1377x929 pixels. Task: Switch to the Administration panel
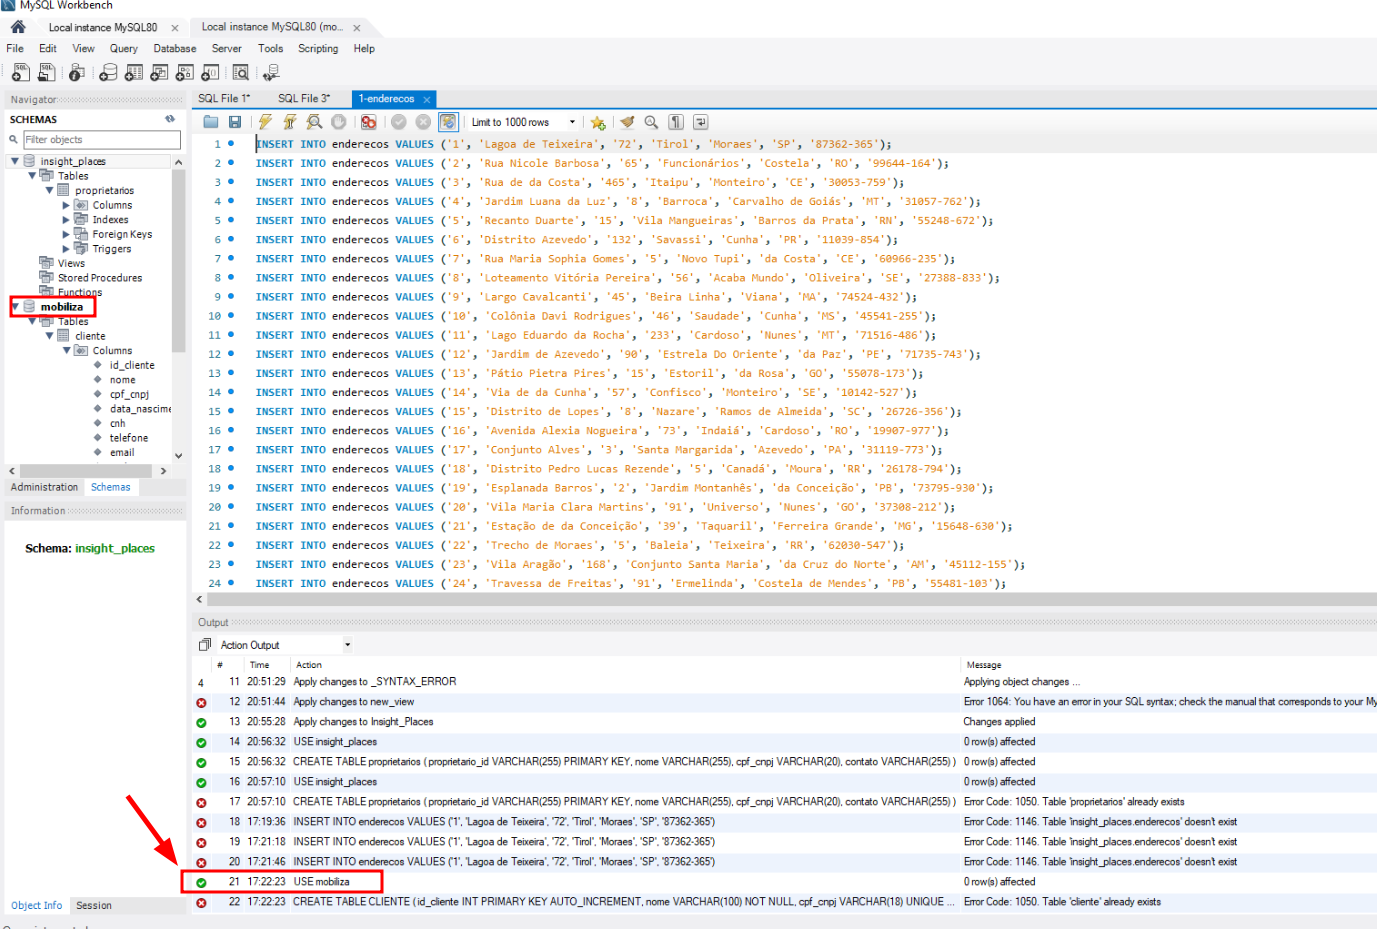tap(44, 487)
